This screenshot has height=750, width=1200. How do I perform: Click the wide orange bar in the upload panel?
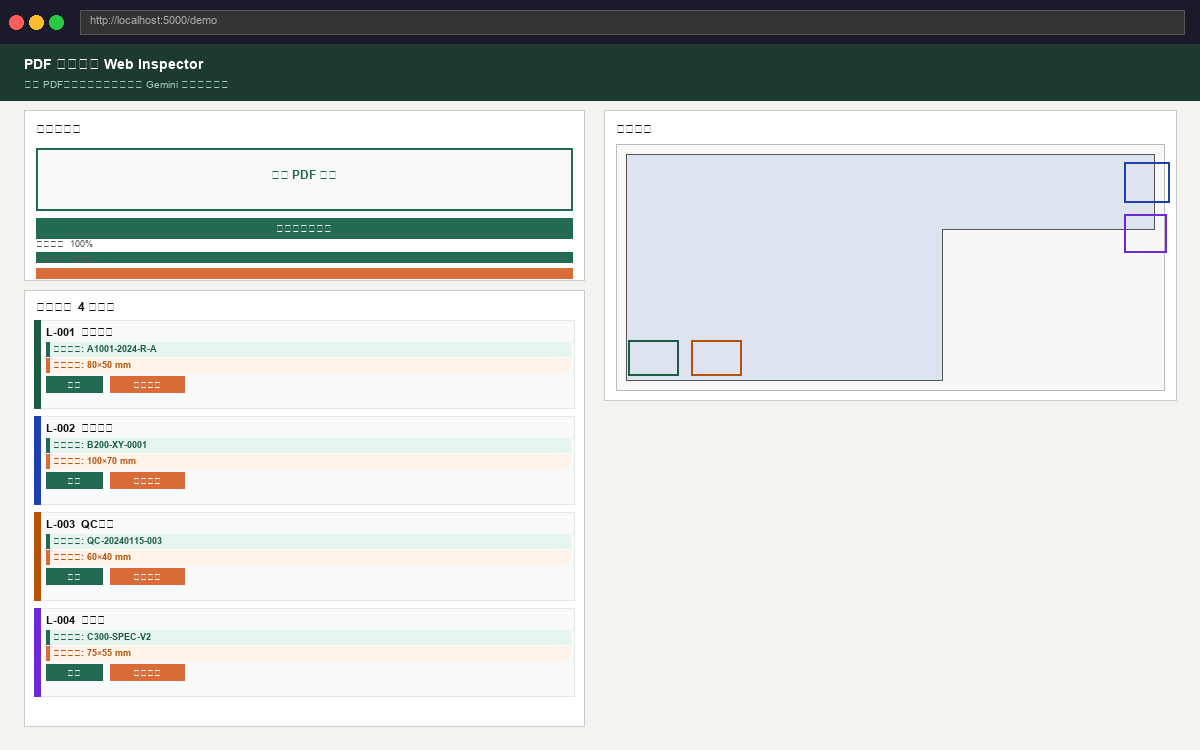click(x=304, y=273)
